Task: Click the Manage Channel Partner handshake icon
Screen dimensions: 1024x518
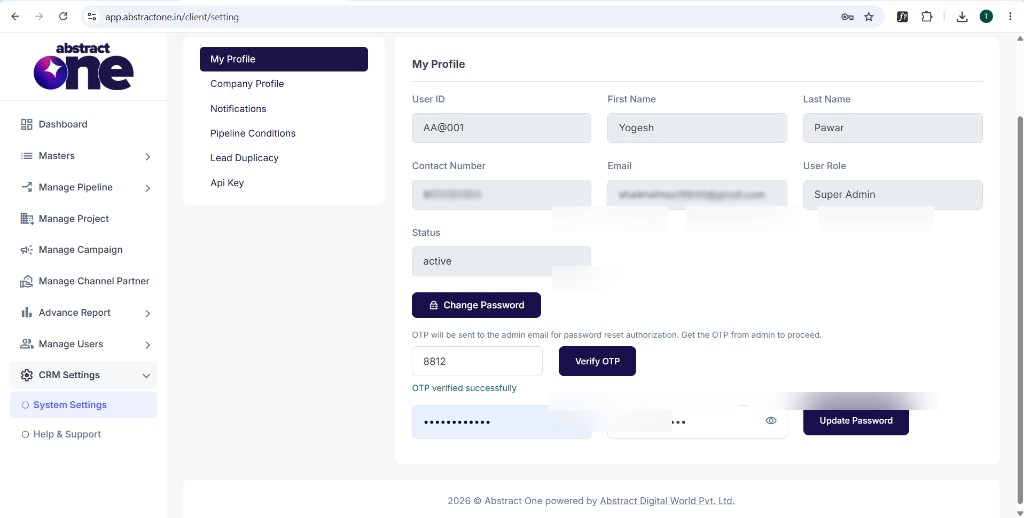Action: [27, 281]
